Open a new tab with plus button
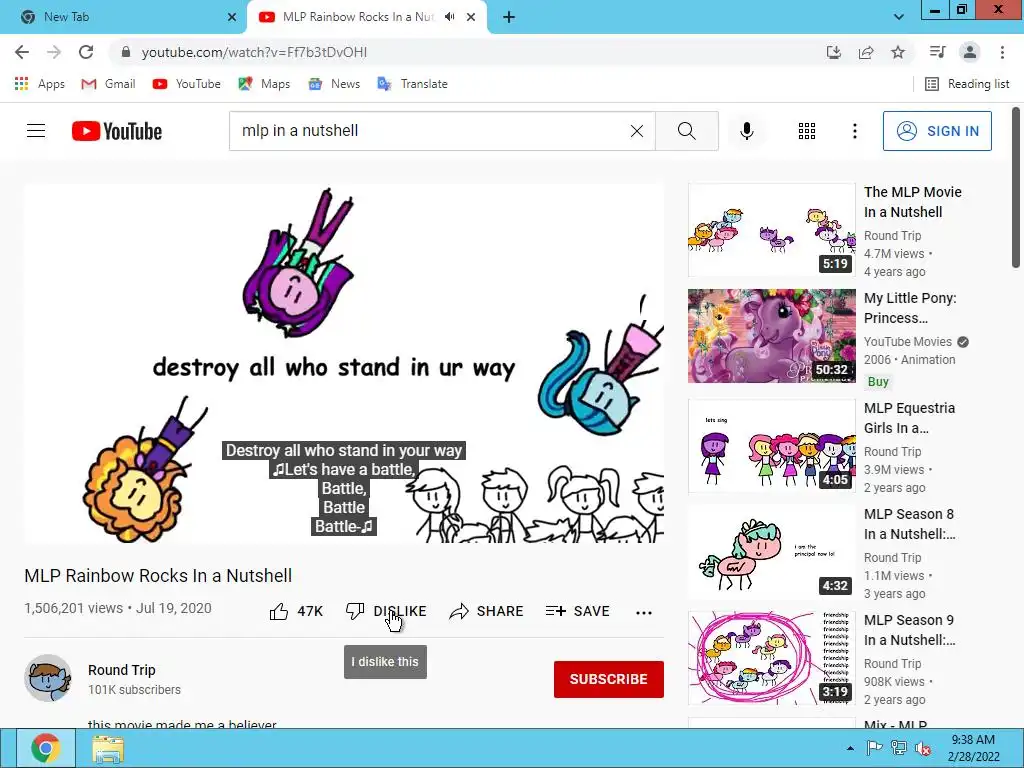Screen dimensions: 1024x768 509,17
